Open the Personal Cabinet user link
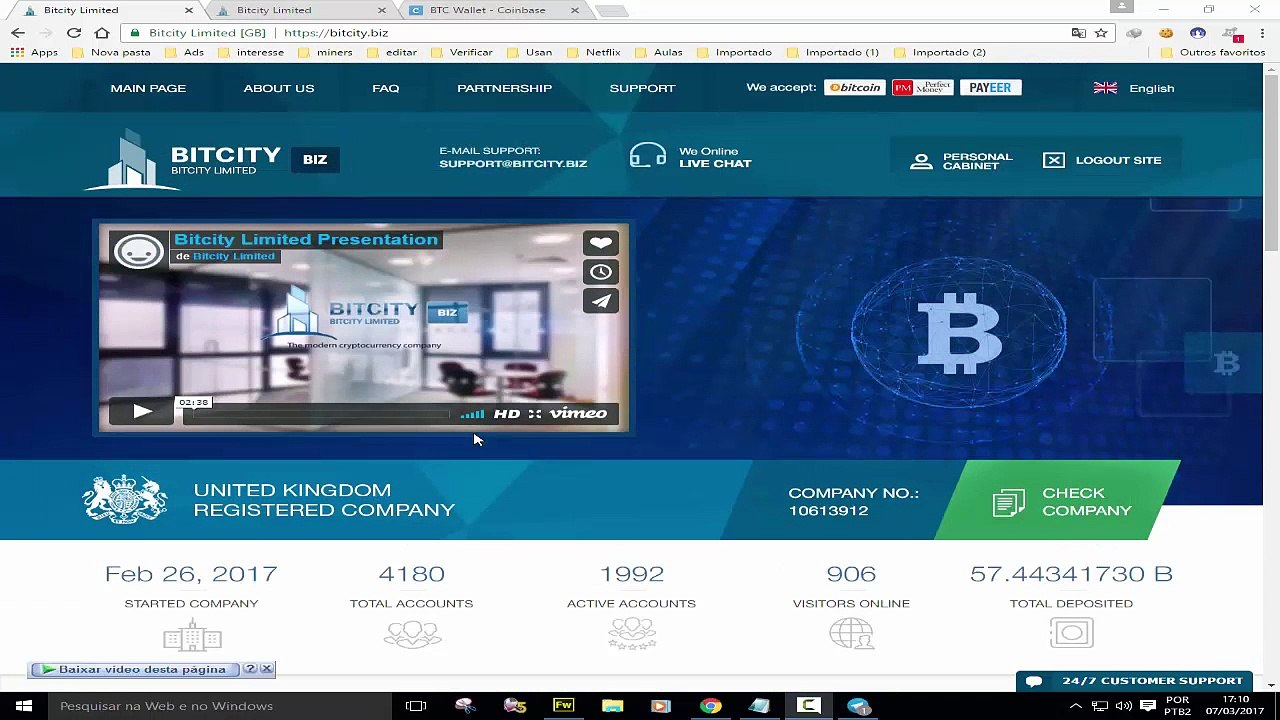Image resolution: width=1280 pixels, height=720 pixels. pyautogui.click(x=962, y=161)
